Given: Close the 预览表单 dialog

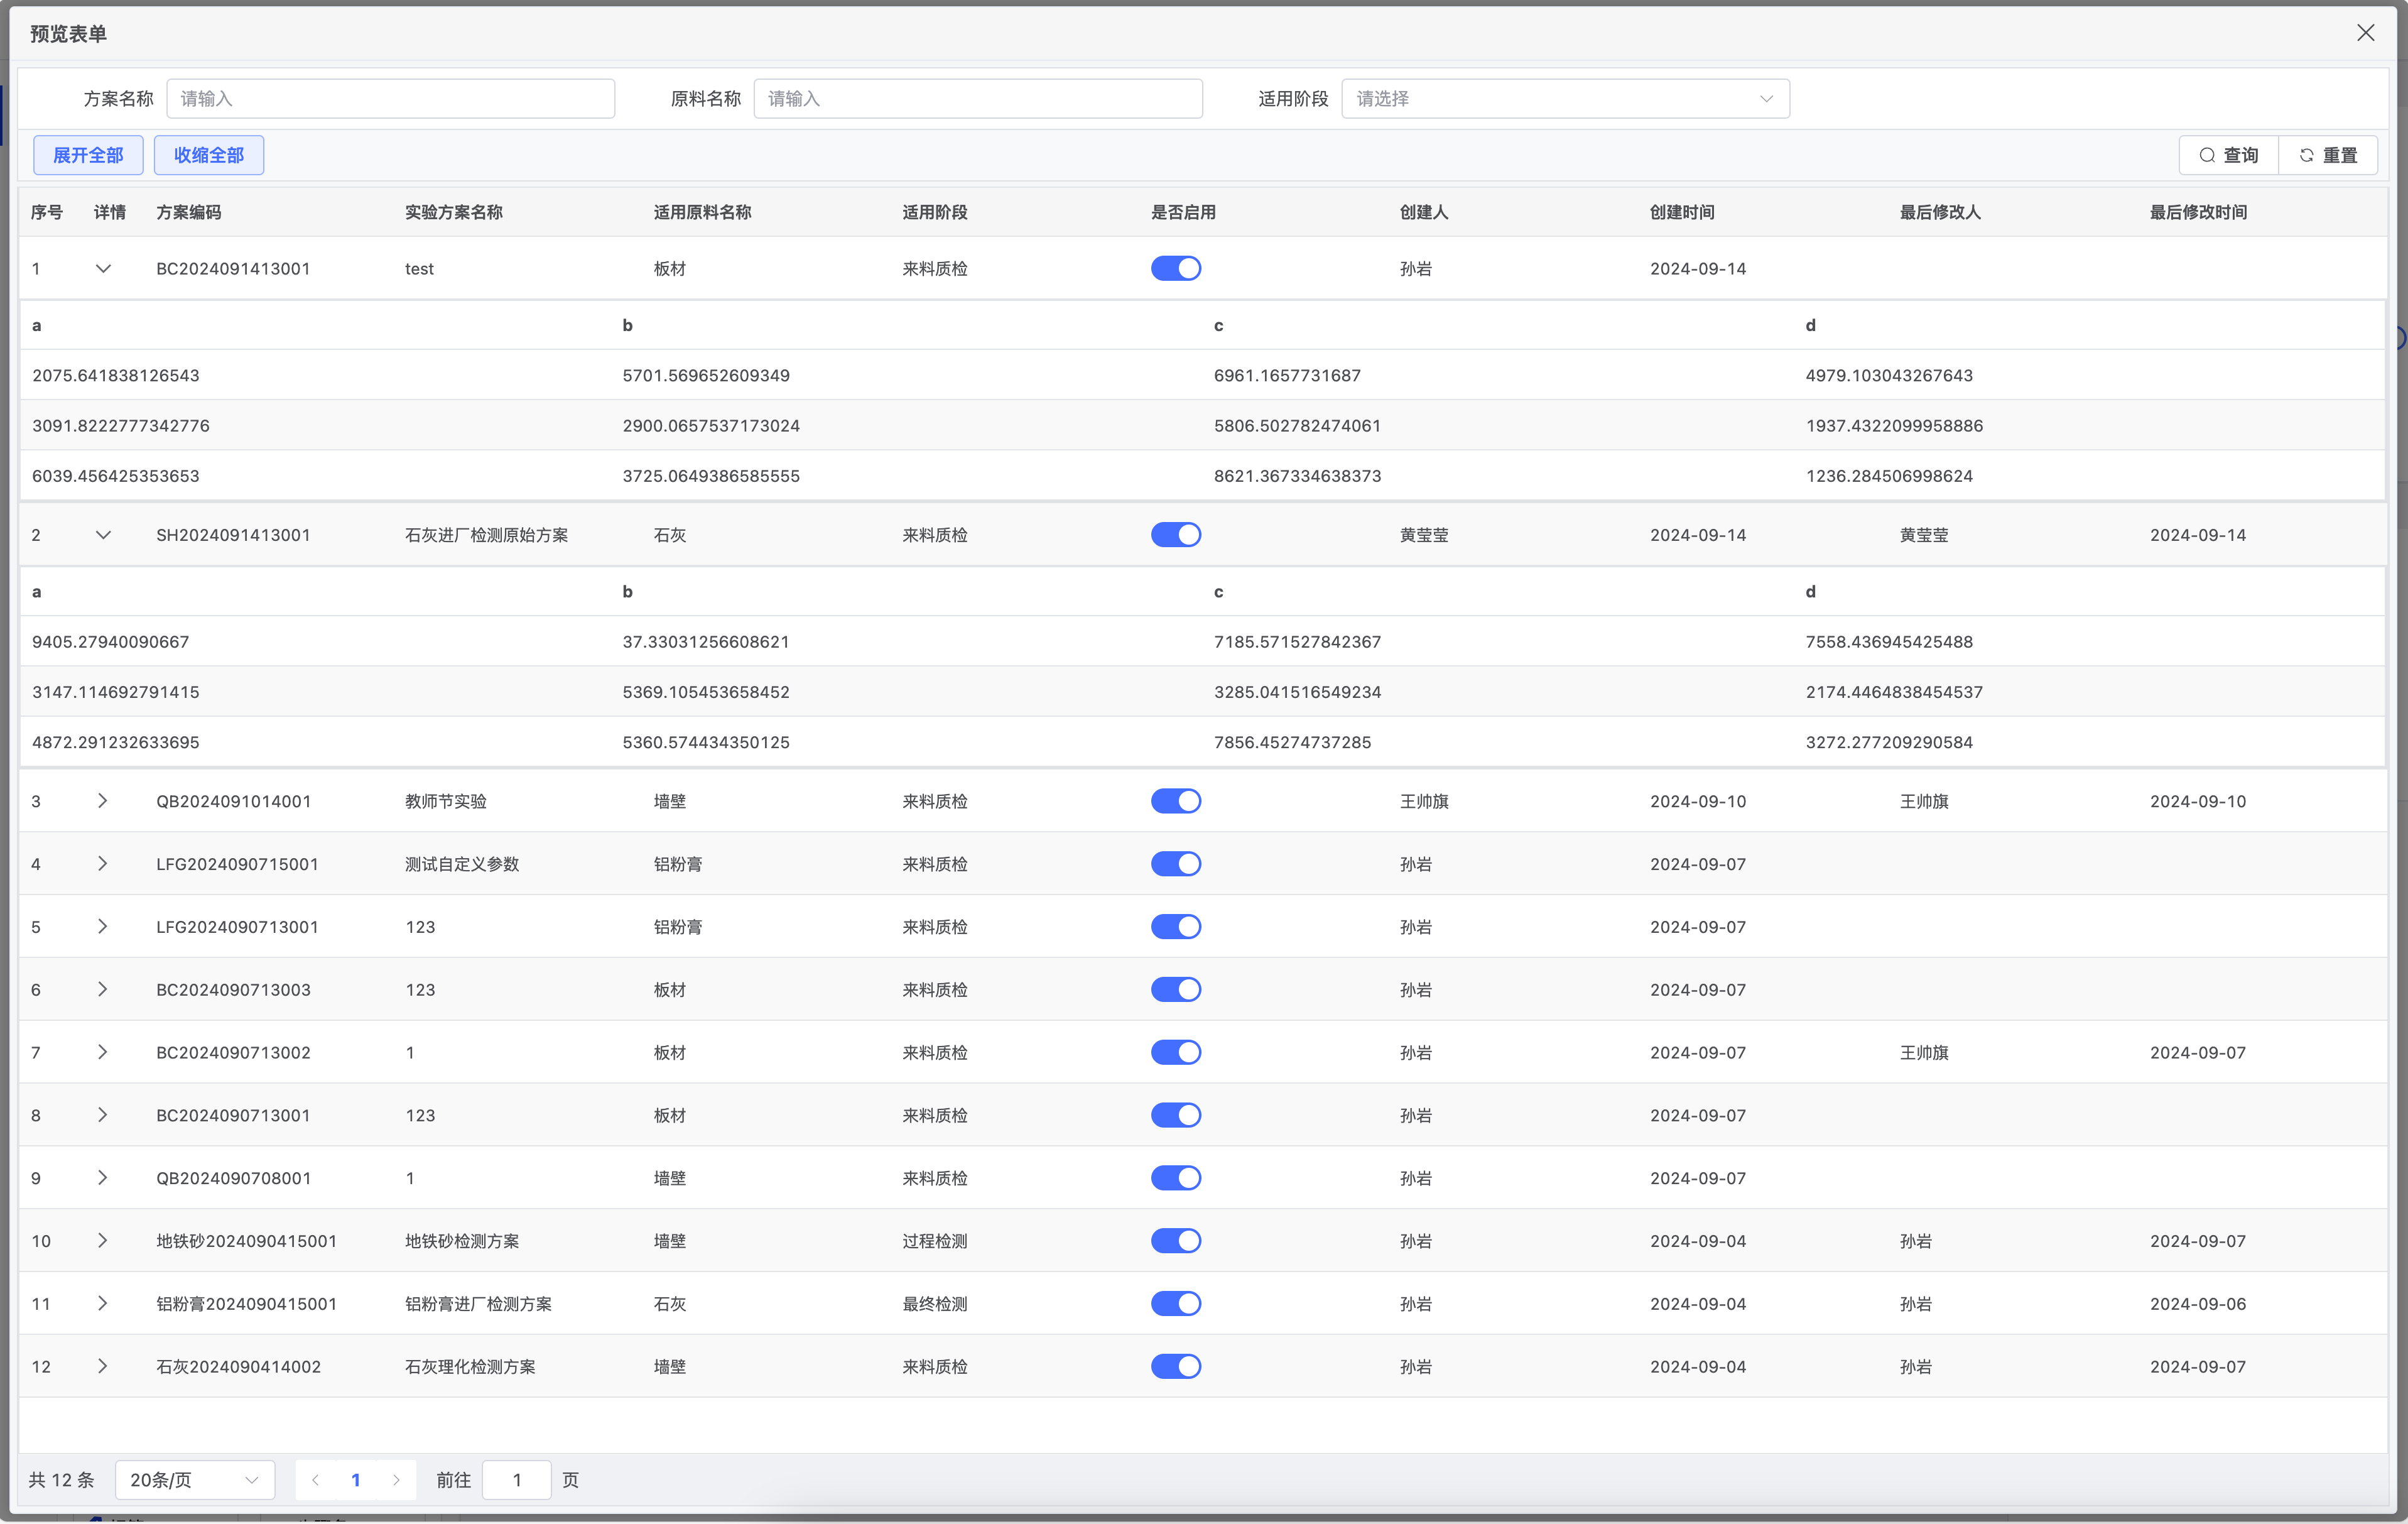Looking at the screenshot, I should click(x=2365, y=33).
